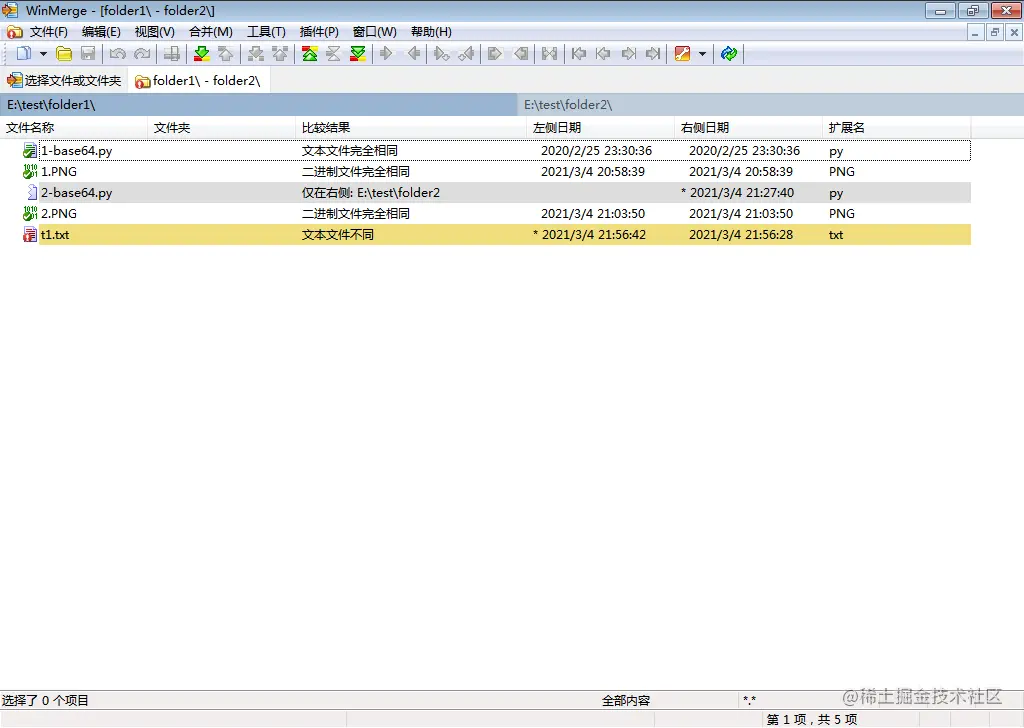Expand the dropdown arrow beside Options icon

point(703,54)
